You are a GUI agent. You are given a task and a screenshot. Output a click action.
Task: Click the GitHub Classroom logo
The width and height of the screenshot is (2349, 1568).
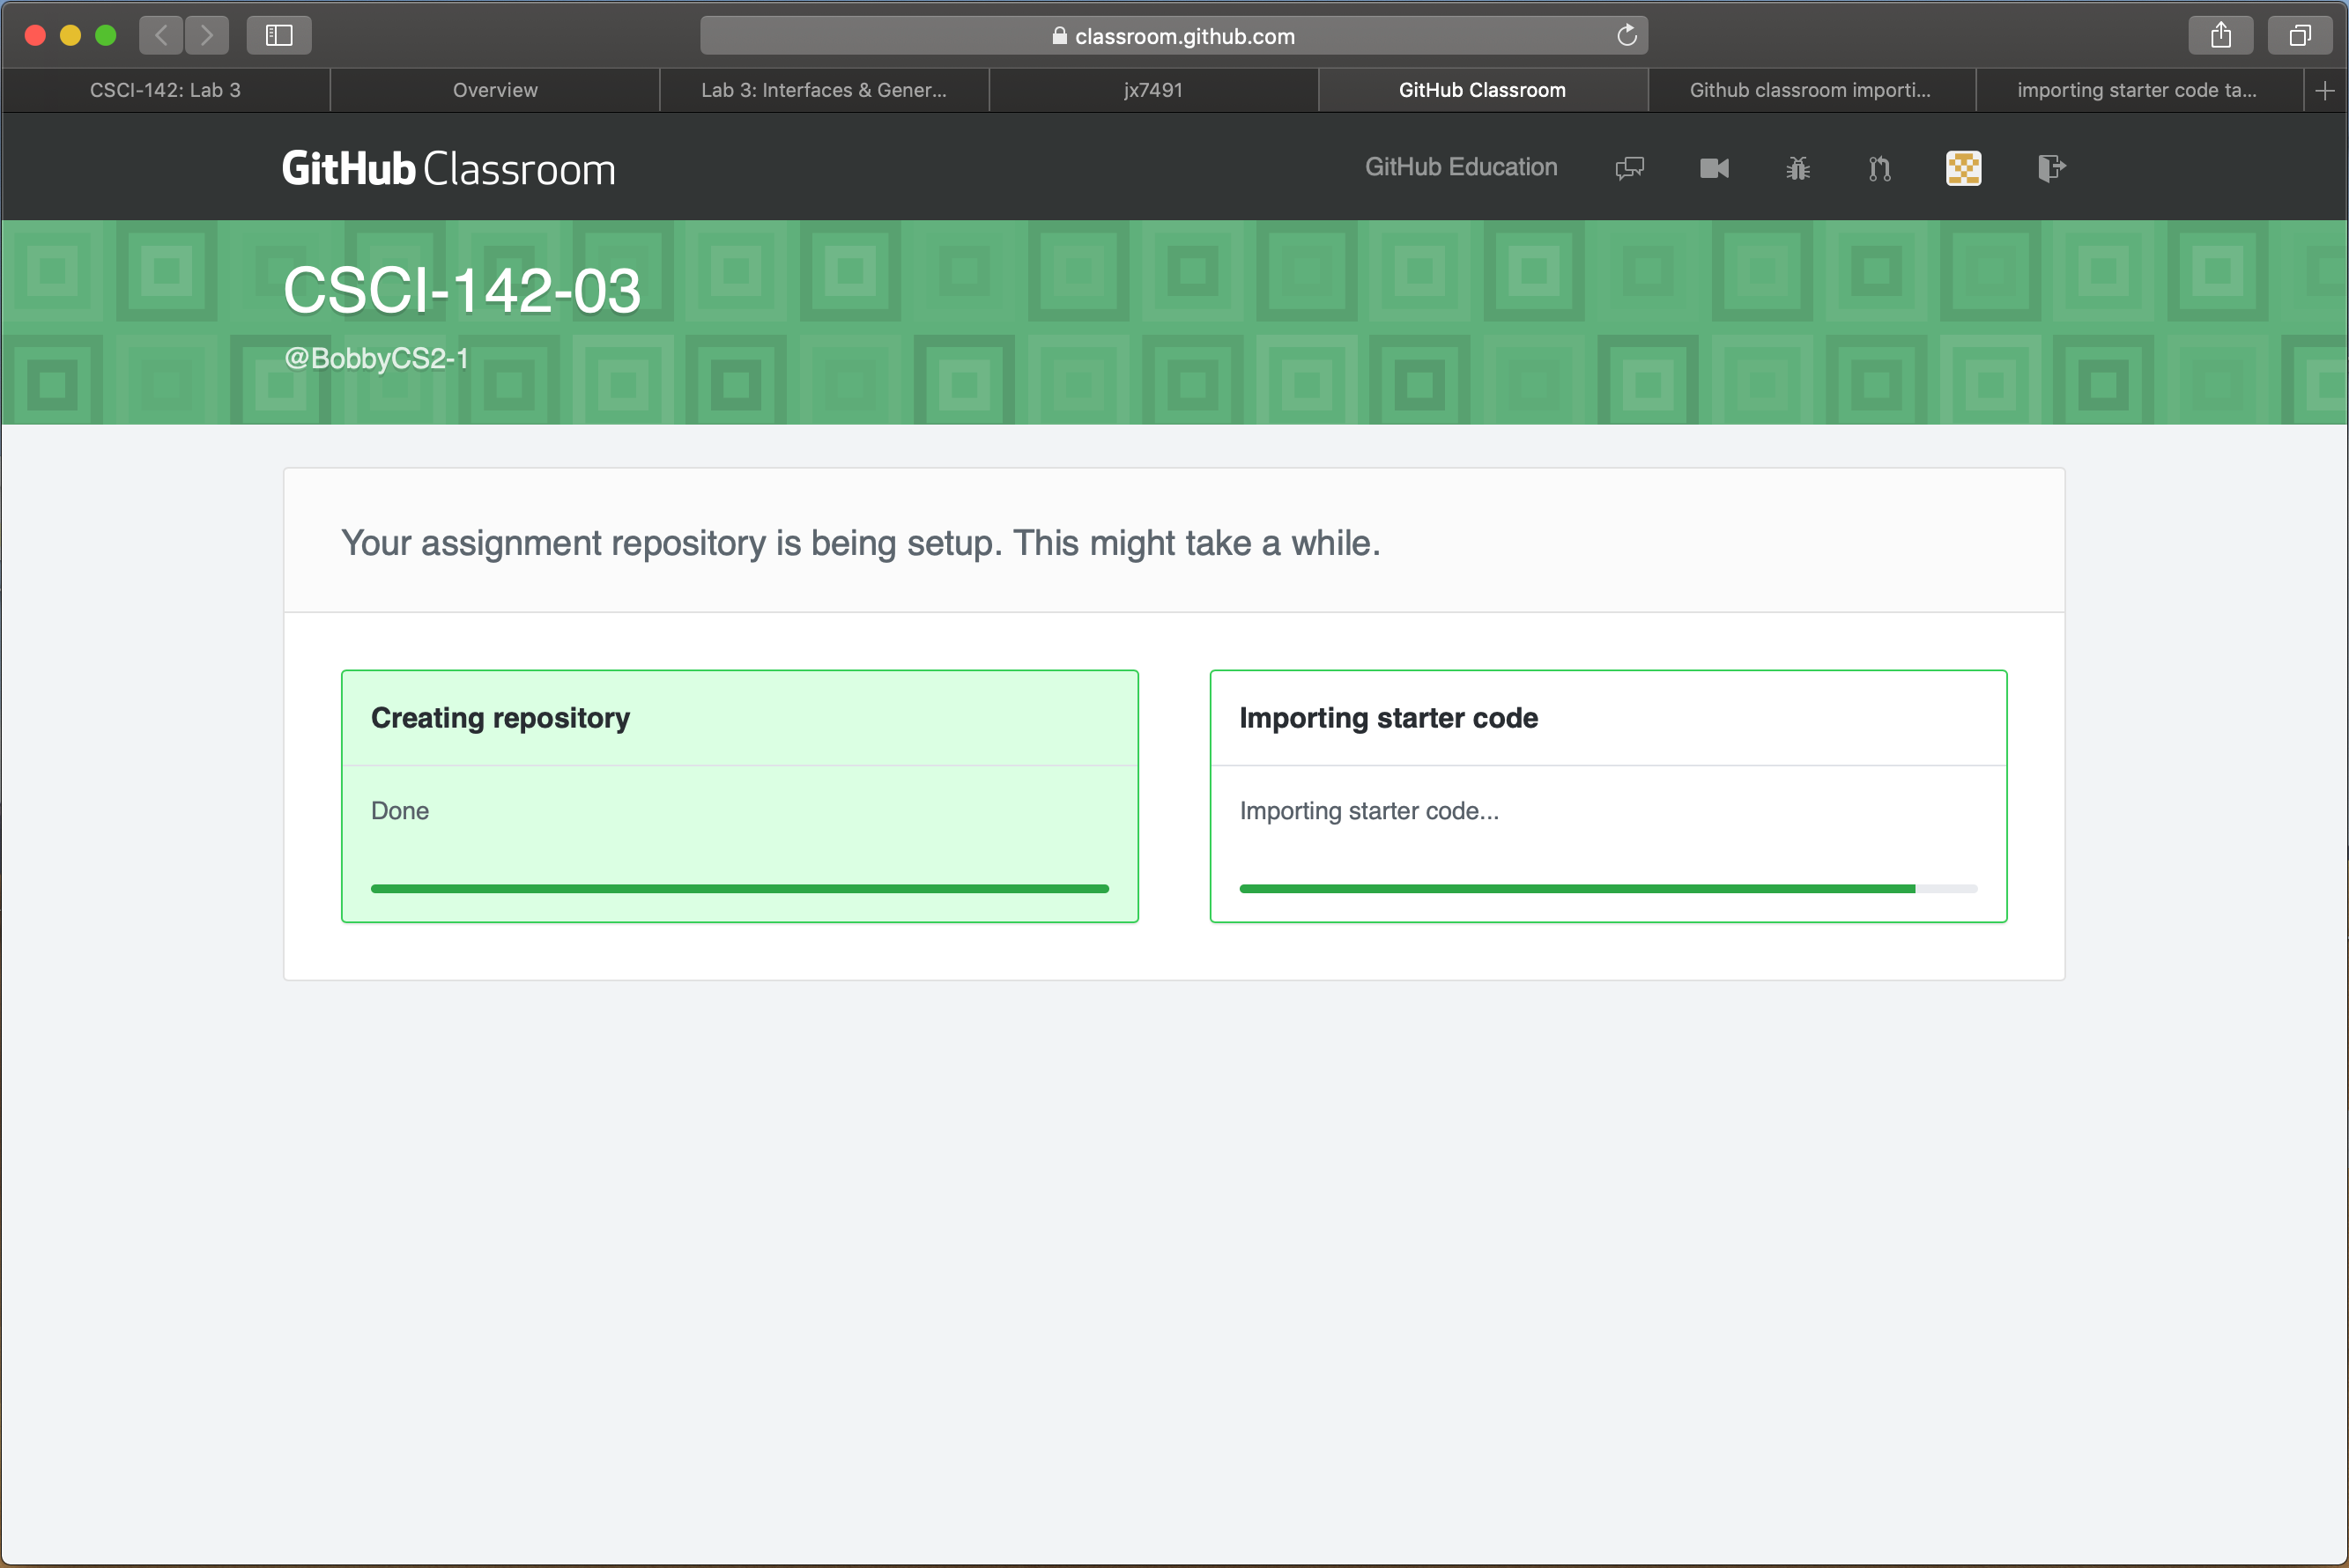point(448,167)
